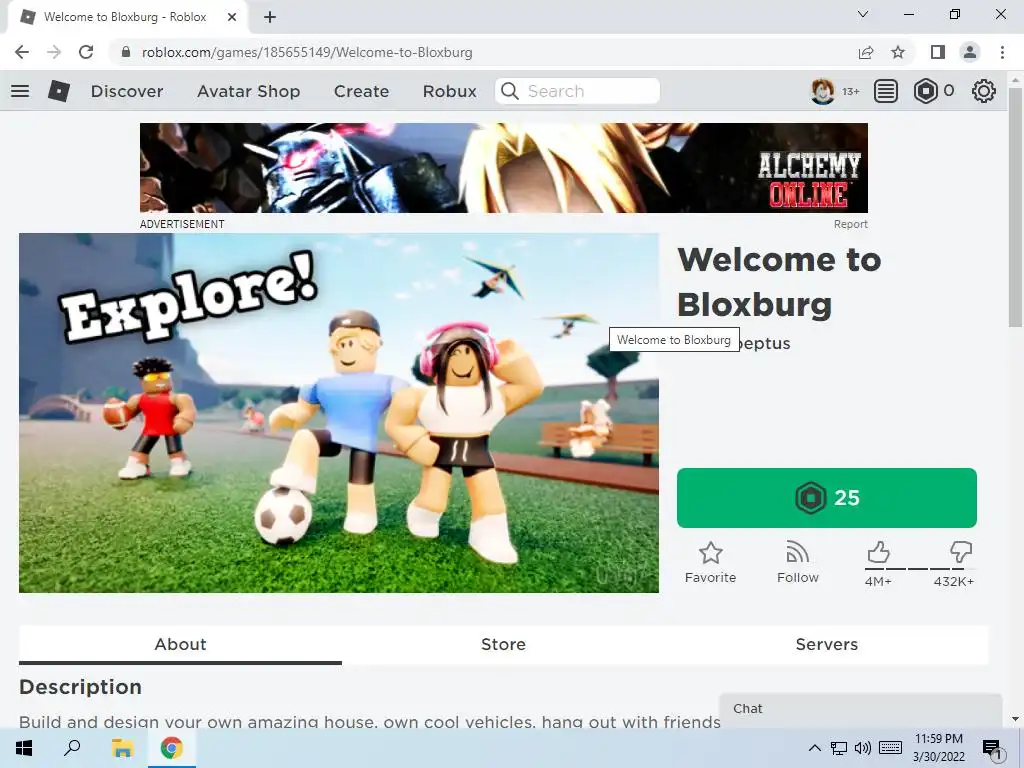The image size is (1024, 768).
Task: Open a new tab with the plus button
Action: (270, 17)
